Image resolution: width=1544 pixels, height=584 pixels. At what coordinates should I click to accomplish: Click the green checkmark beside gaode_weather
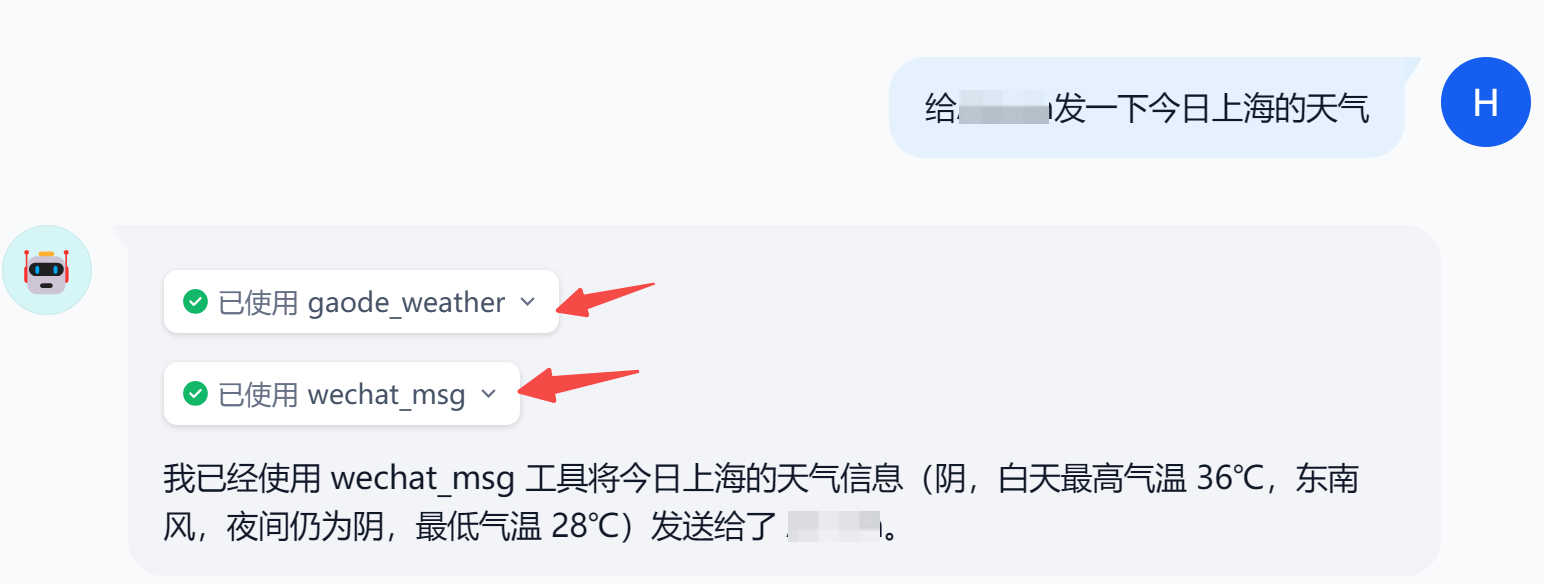195,302
